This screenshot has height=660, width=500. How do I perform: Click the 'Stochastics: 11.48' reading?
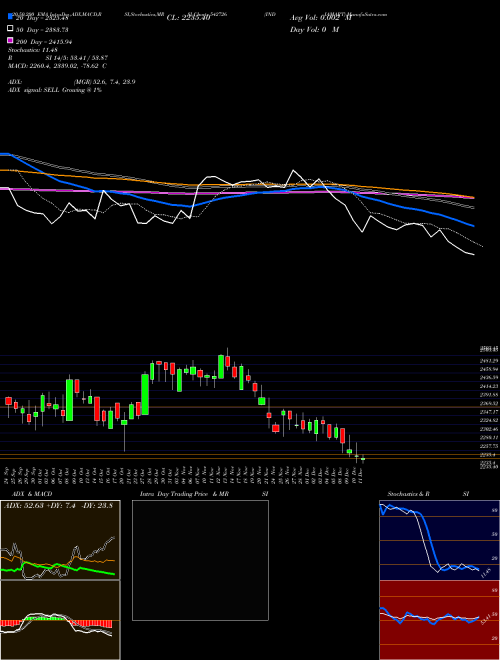pyautogui.click(x=33, y=50)
